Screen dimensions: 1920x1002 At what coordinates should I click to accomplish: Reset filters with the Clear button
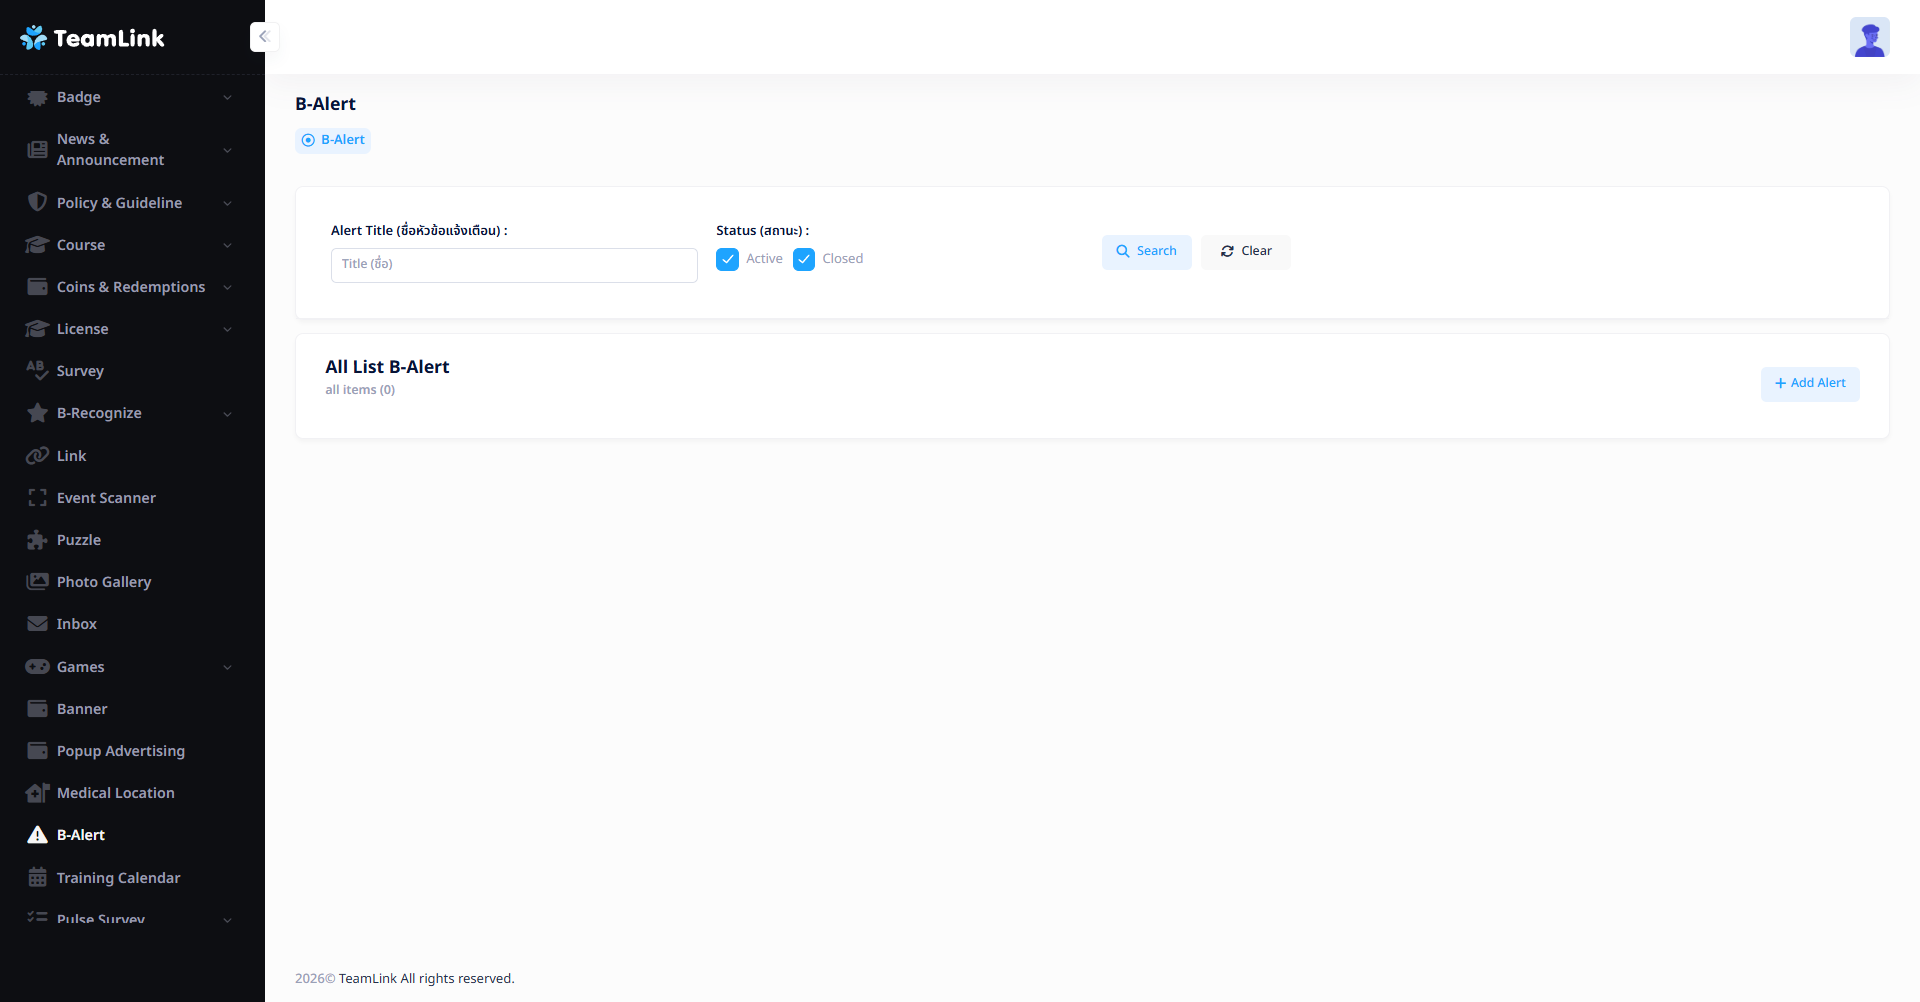pyautogui.click(x=1245, y=252)
